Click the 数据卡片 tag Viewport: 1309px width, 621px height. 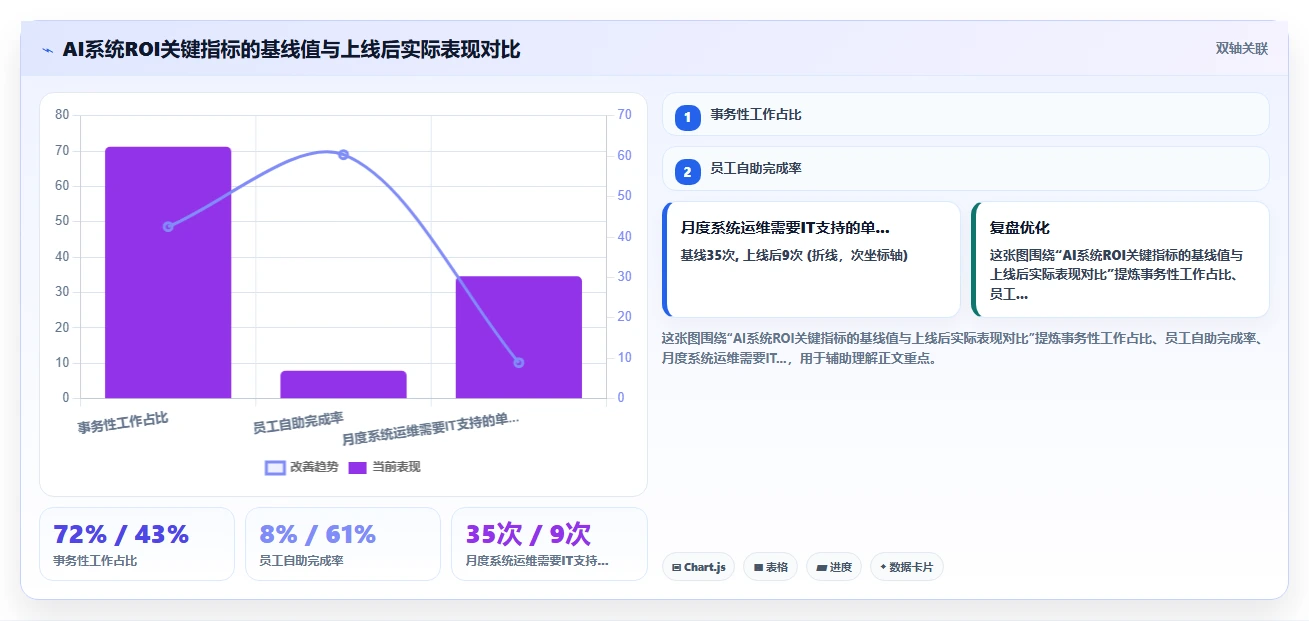(x=906, y=567)
